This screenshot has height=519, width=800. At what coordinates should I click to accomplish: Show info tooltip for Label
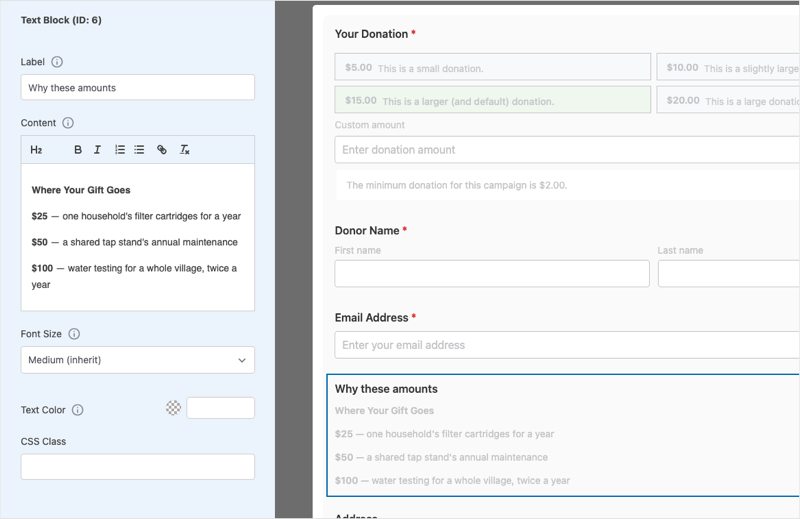[x=57, y=62]
